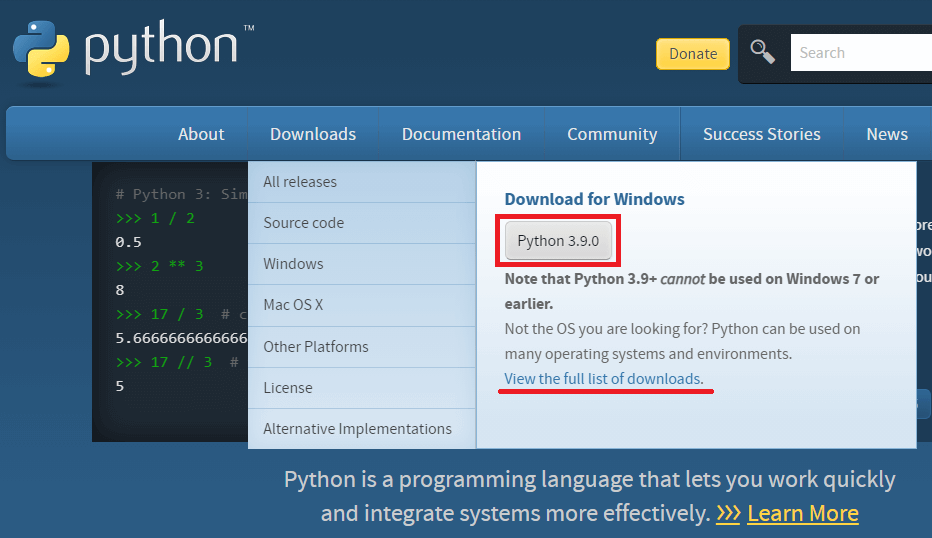This screenshot has width=932, height=538.
Task: Open the News menu
Action: (x=887, y=134)
